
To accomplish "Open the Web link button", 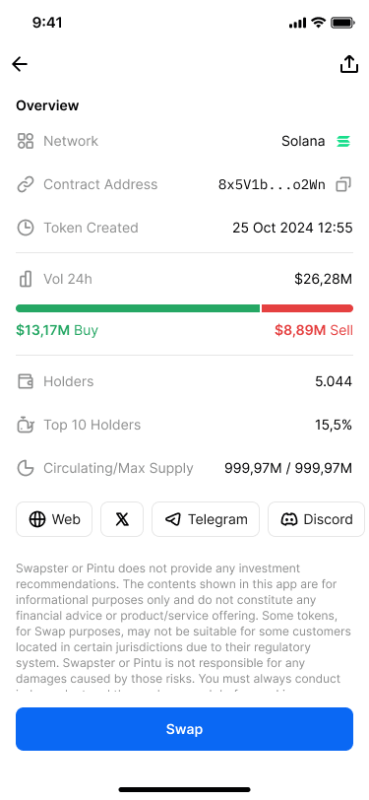I will 54,519.
